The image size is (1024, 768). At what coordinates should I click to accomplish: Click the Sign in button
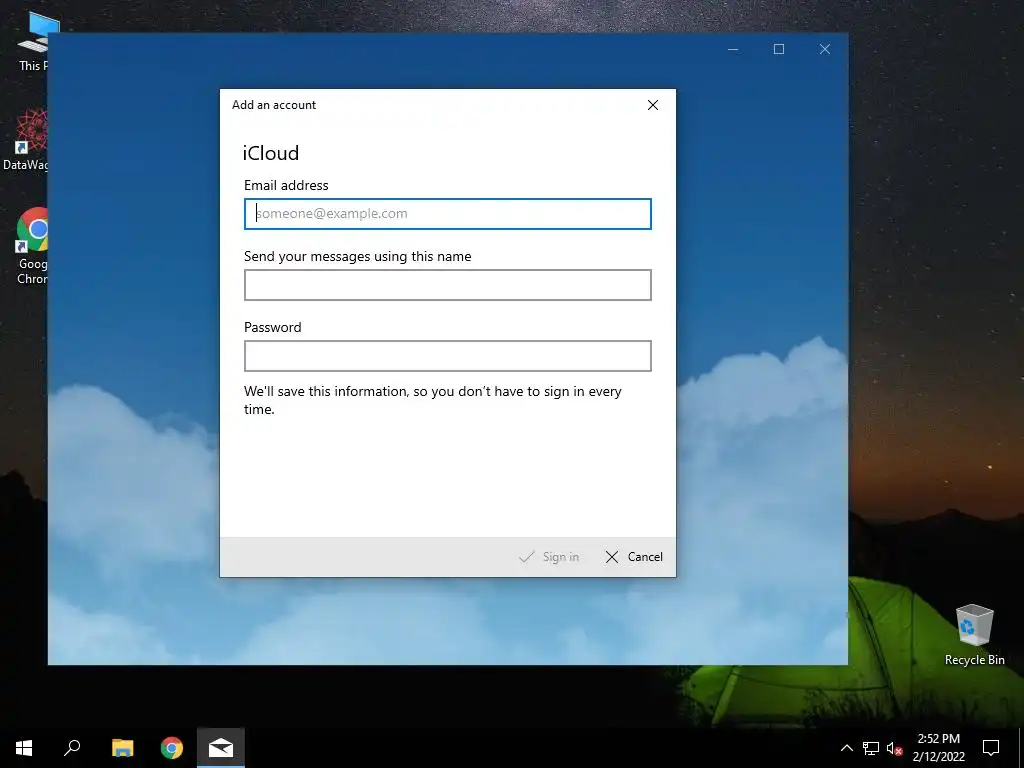[x=549, y=556]
